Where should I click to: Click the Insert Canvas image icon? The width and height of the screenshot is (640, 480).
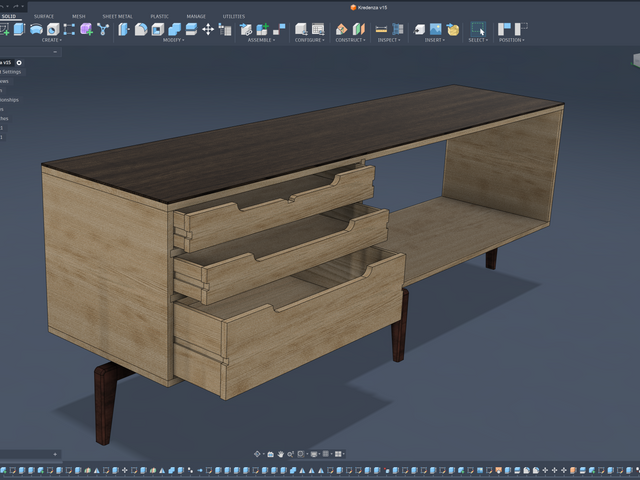(436, 29)
